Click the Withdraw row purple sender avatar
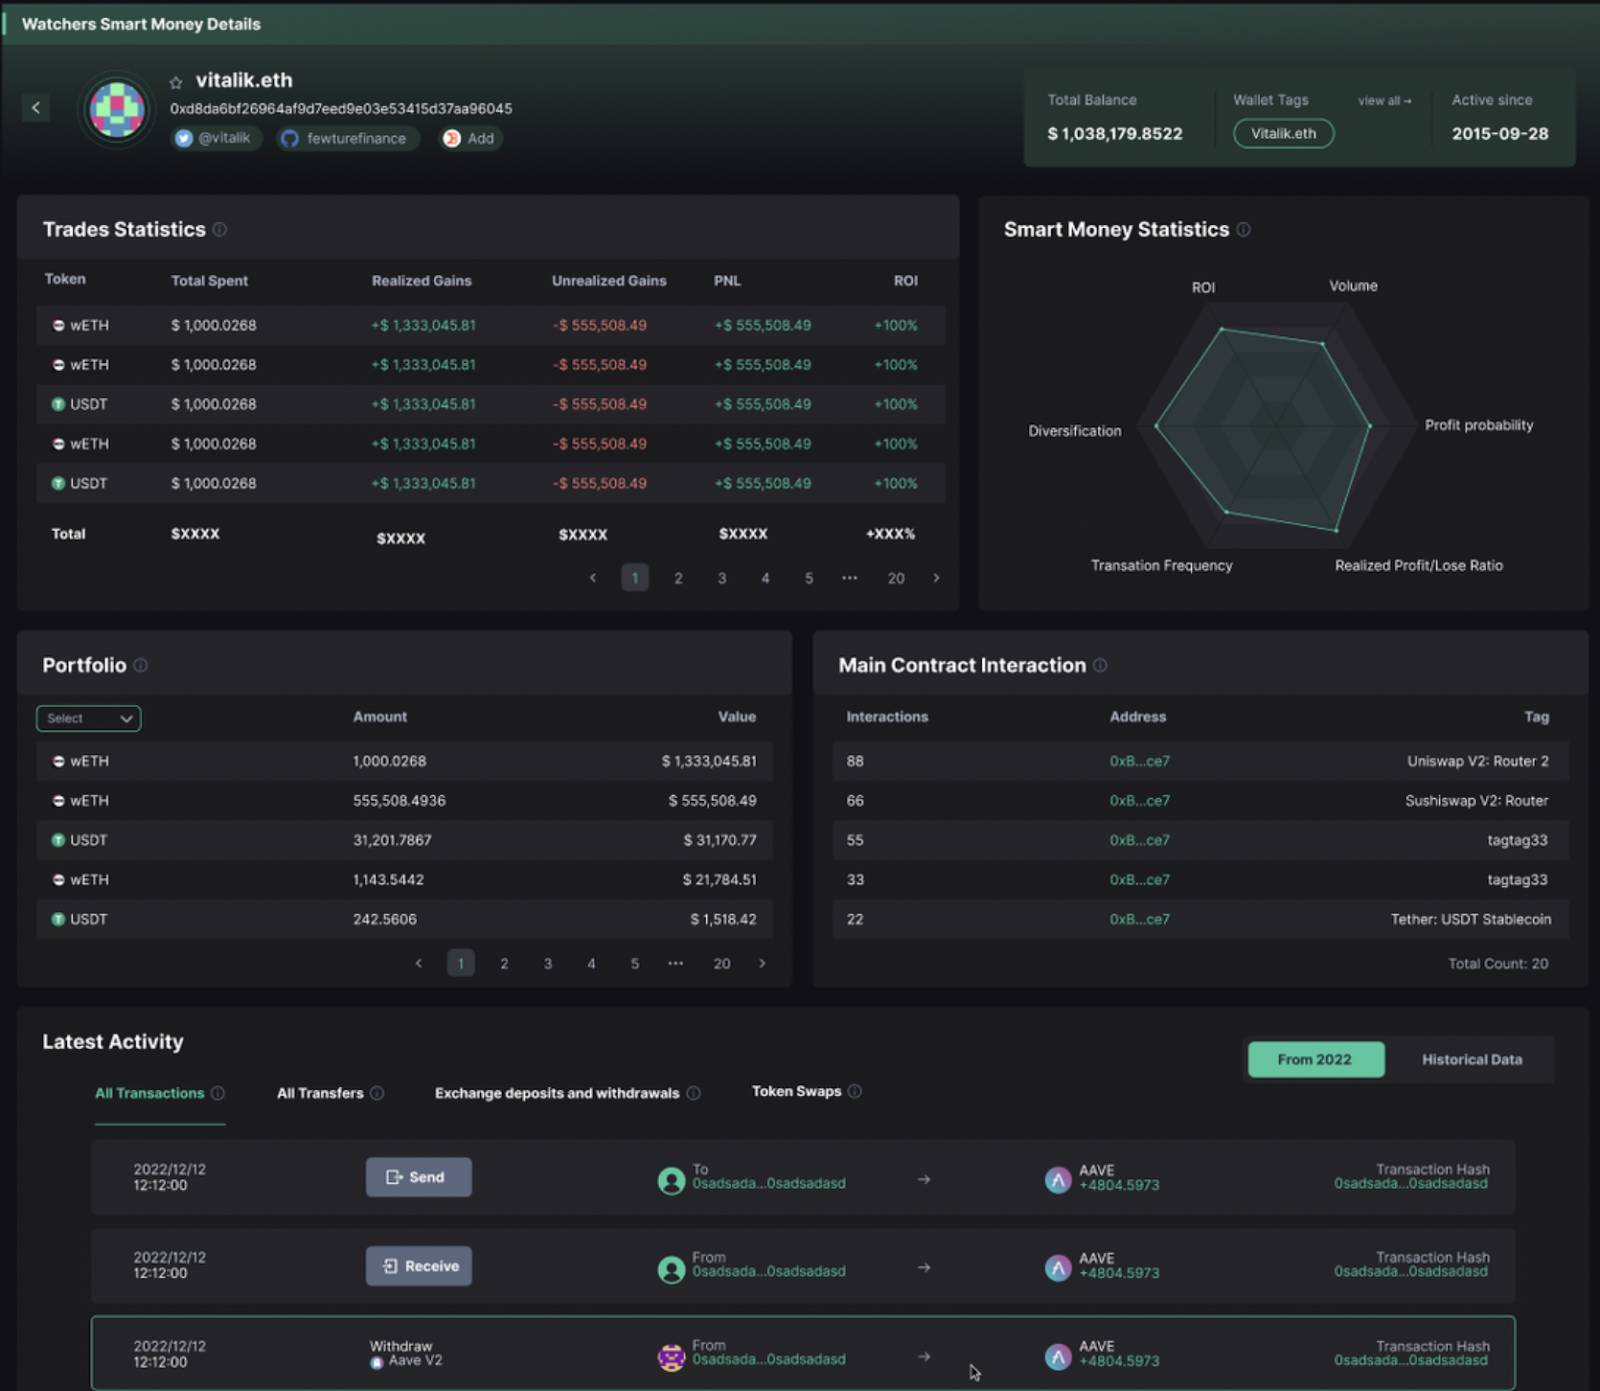Image resolution: width=1600 pixels, height=1391 pixels. (x=671, y=1357)
